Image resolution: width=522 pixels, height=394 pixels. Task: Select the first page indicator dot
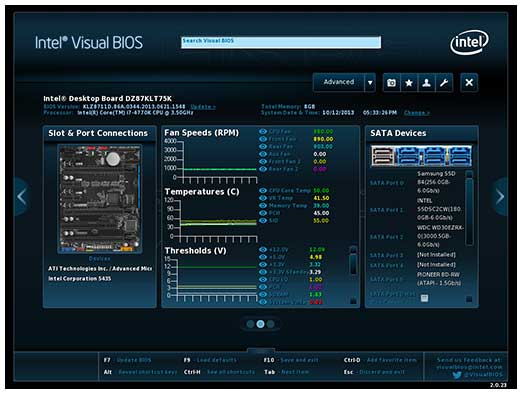(x=250, y=324)
